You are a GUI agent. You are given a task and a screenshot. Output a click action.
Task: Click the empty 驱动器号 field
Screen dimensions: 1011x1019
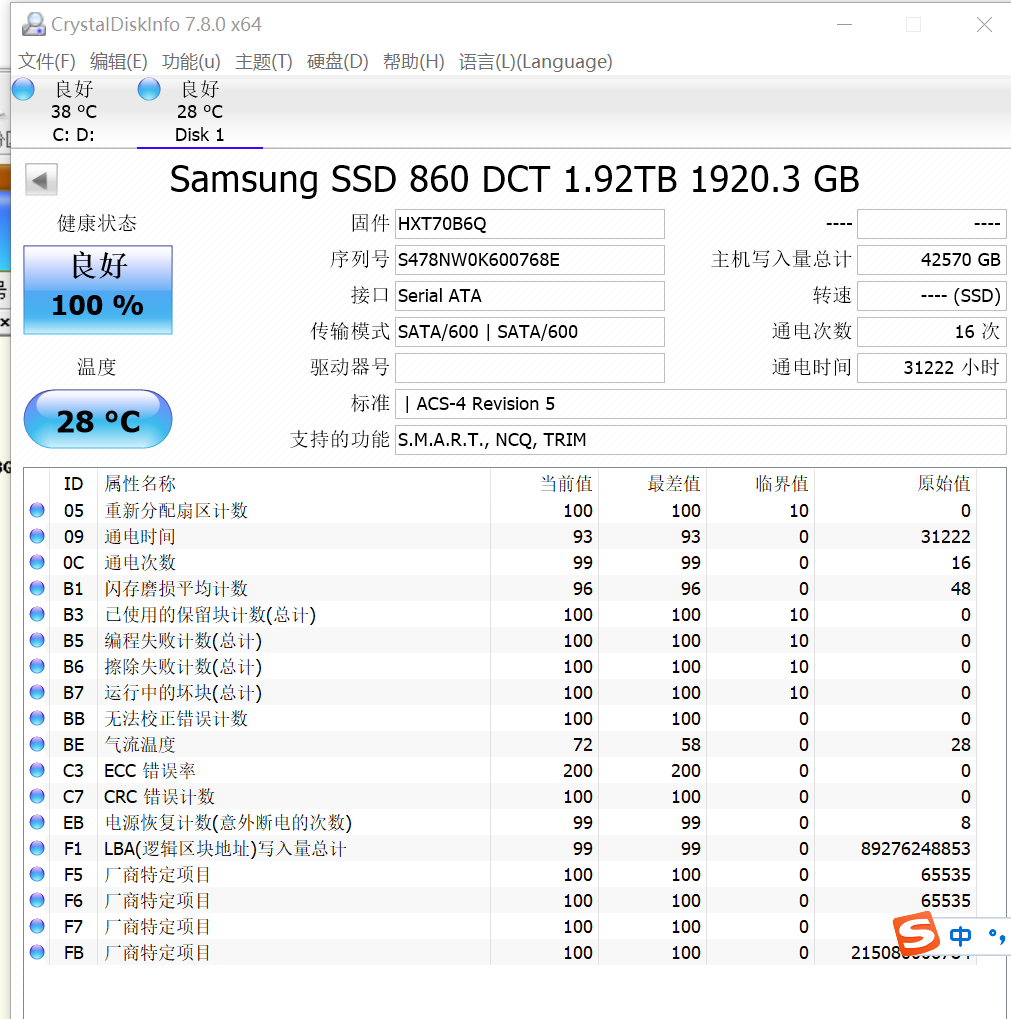530,368
